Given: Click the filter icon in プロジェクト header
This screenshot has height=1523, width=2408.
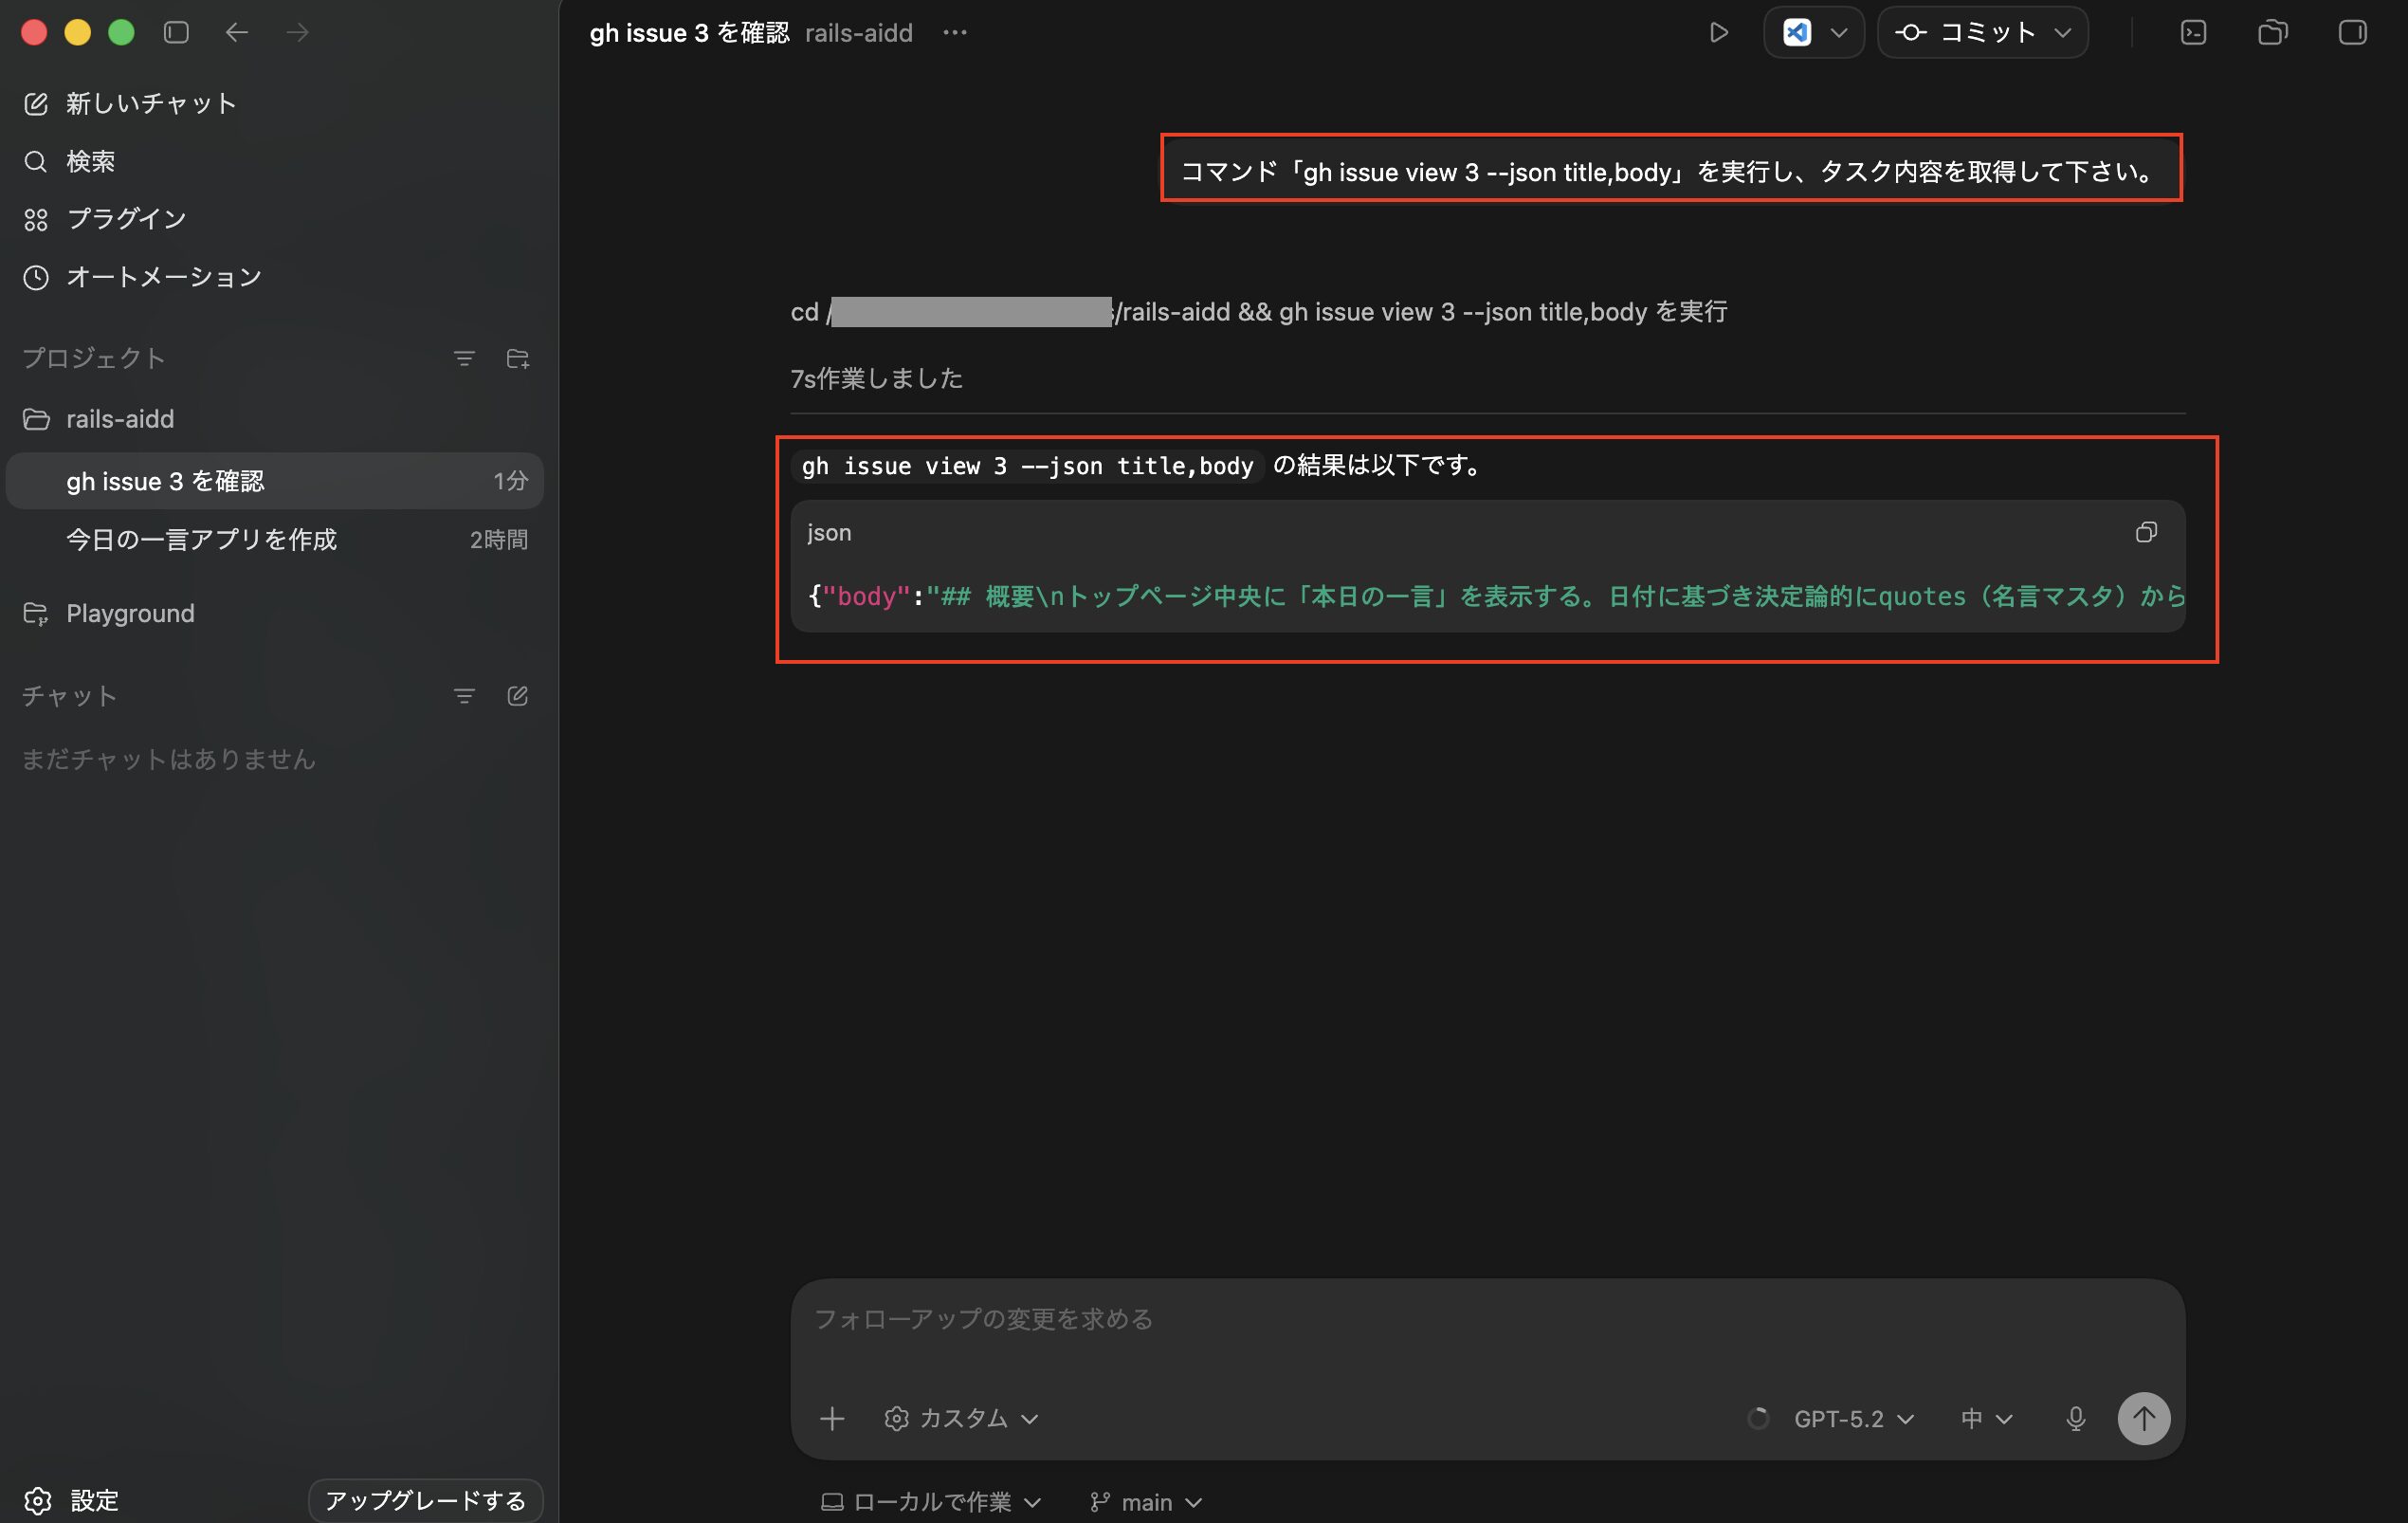Looking at the screenshot, I should point(464,358).
